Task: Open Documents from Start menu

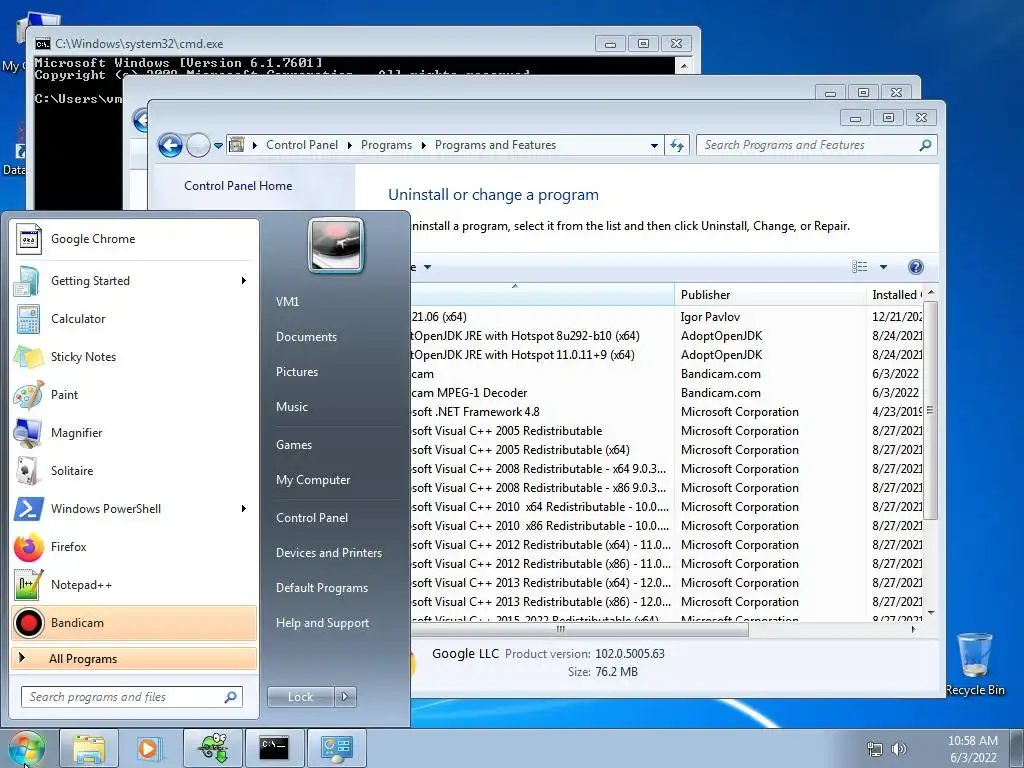Action: pos(306,337)
